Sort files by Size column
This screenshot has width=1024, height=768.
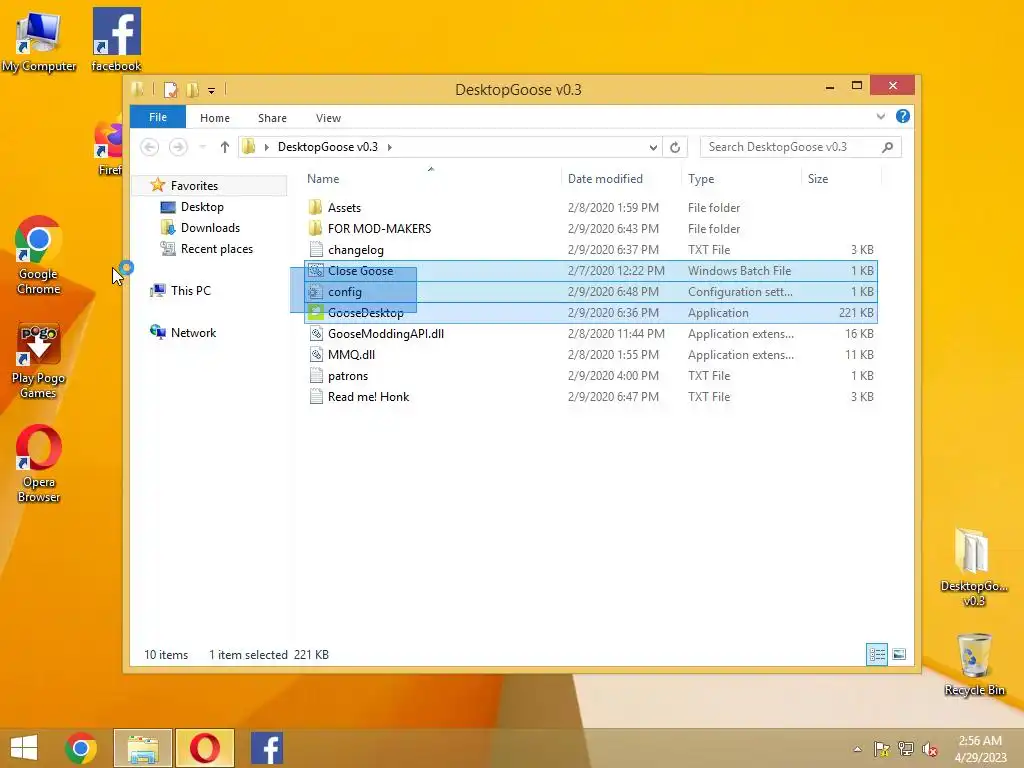click(x=818, y=179)
